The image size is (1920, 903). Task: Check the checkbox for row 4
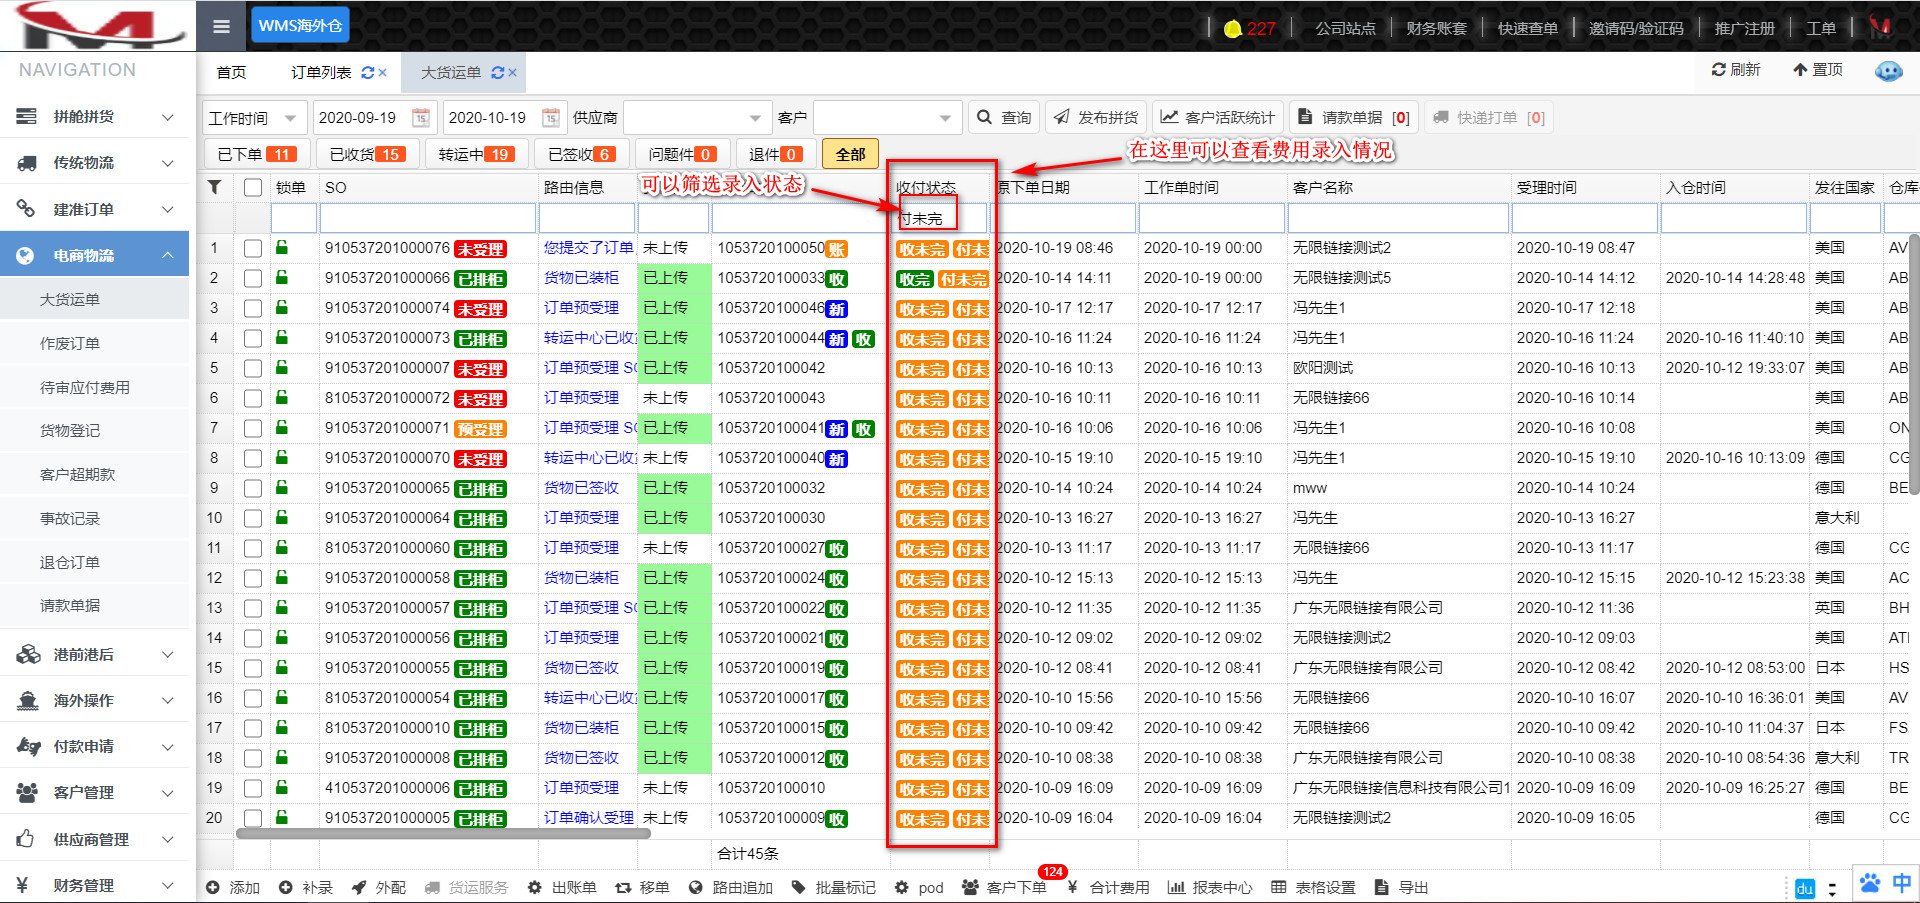(x=253, y=338)
